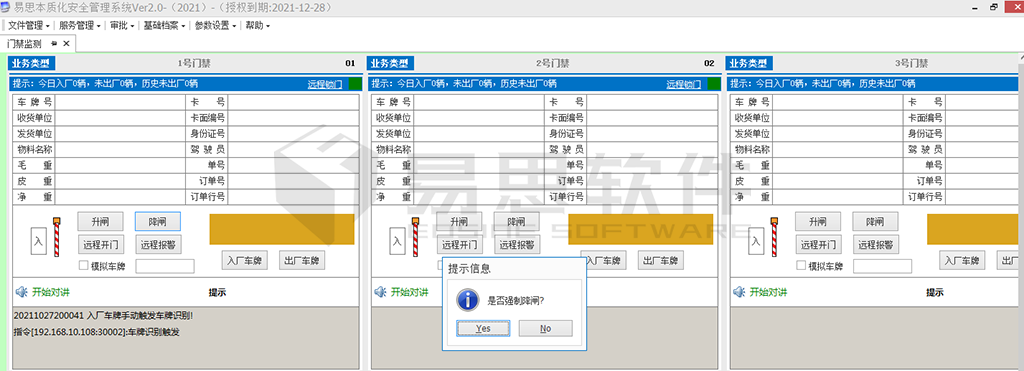This screenshot has height=371, width=1024.
Task: Click 降闸 in 3号门禁 panel
Action: click(875, 221)
